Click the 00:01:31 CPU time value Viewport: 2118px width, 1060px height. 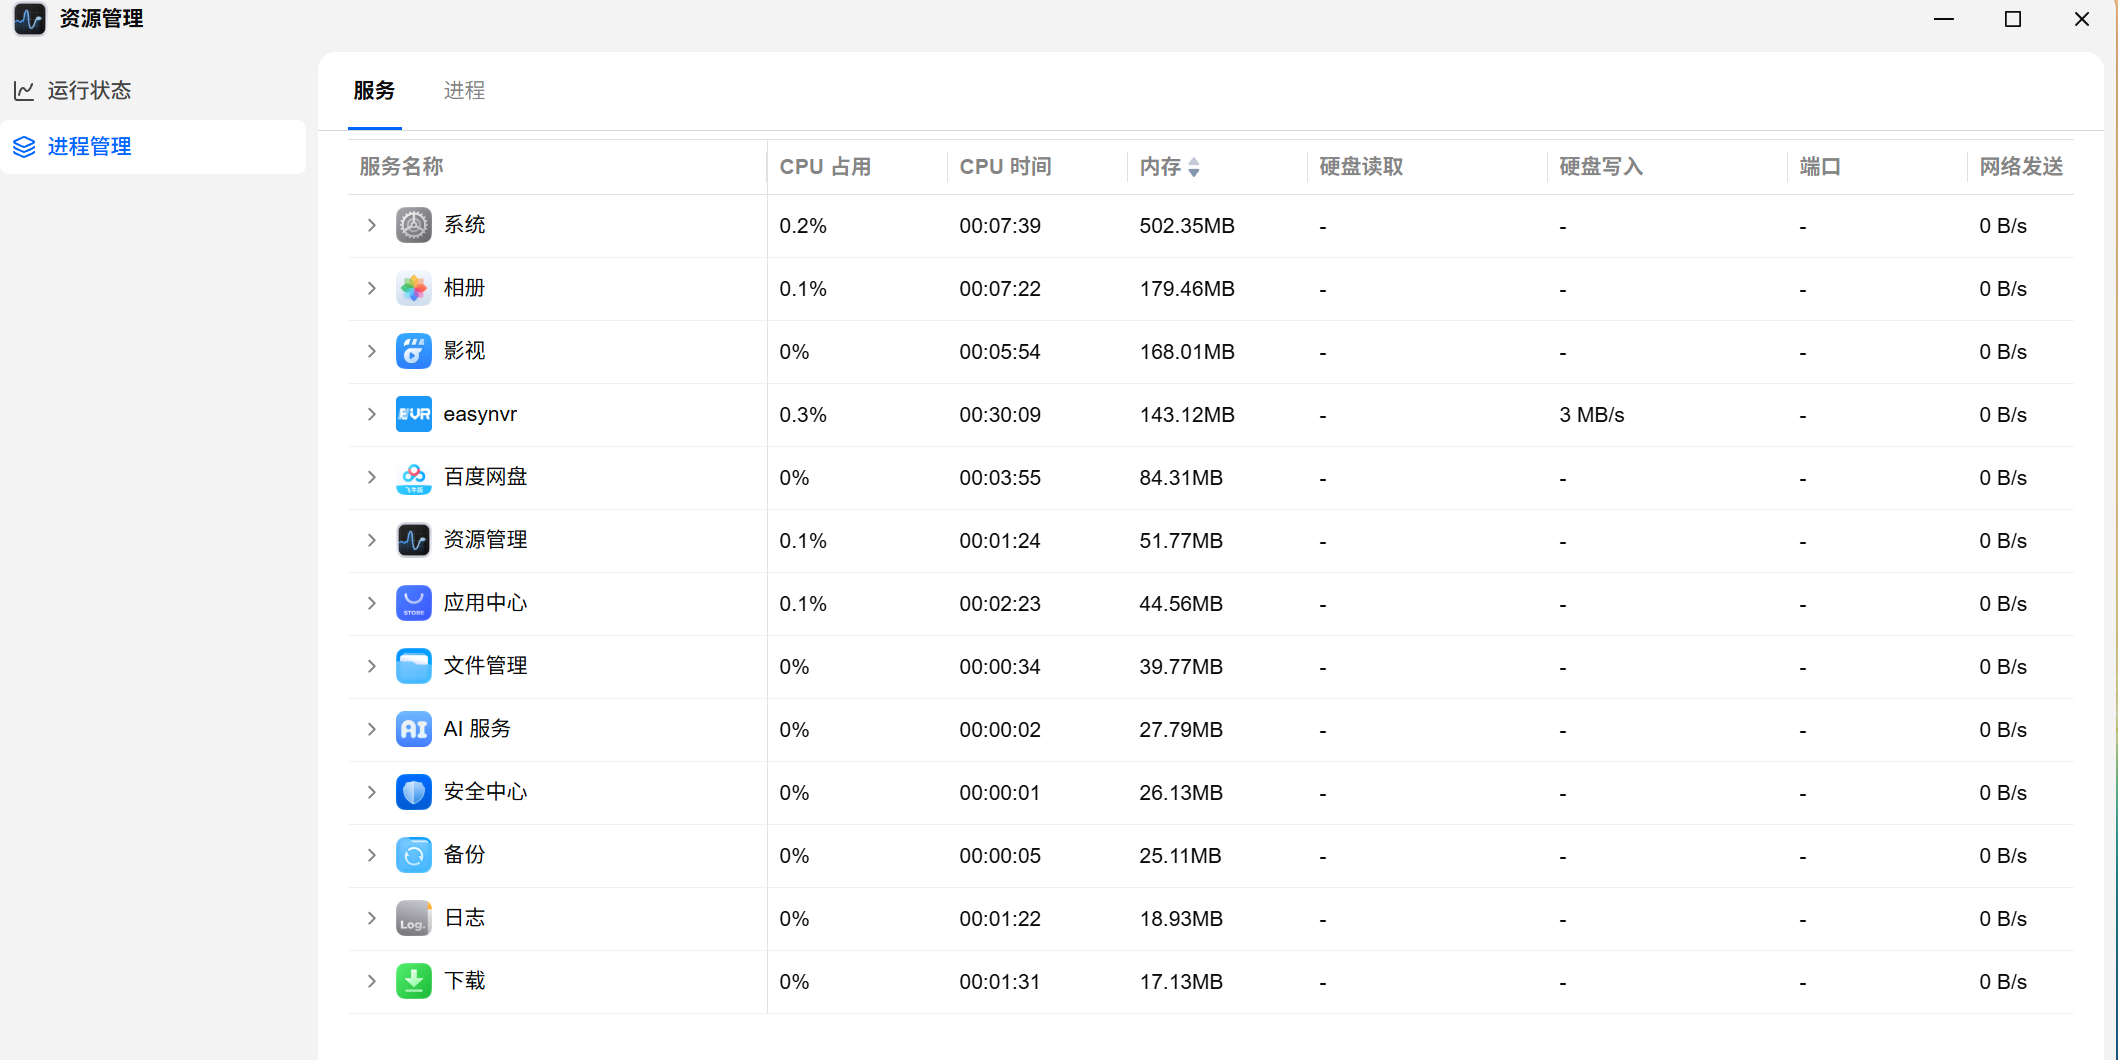(x=1000, y=982)
